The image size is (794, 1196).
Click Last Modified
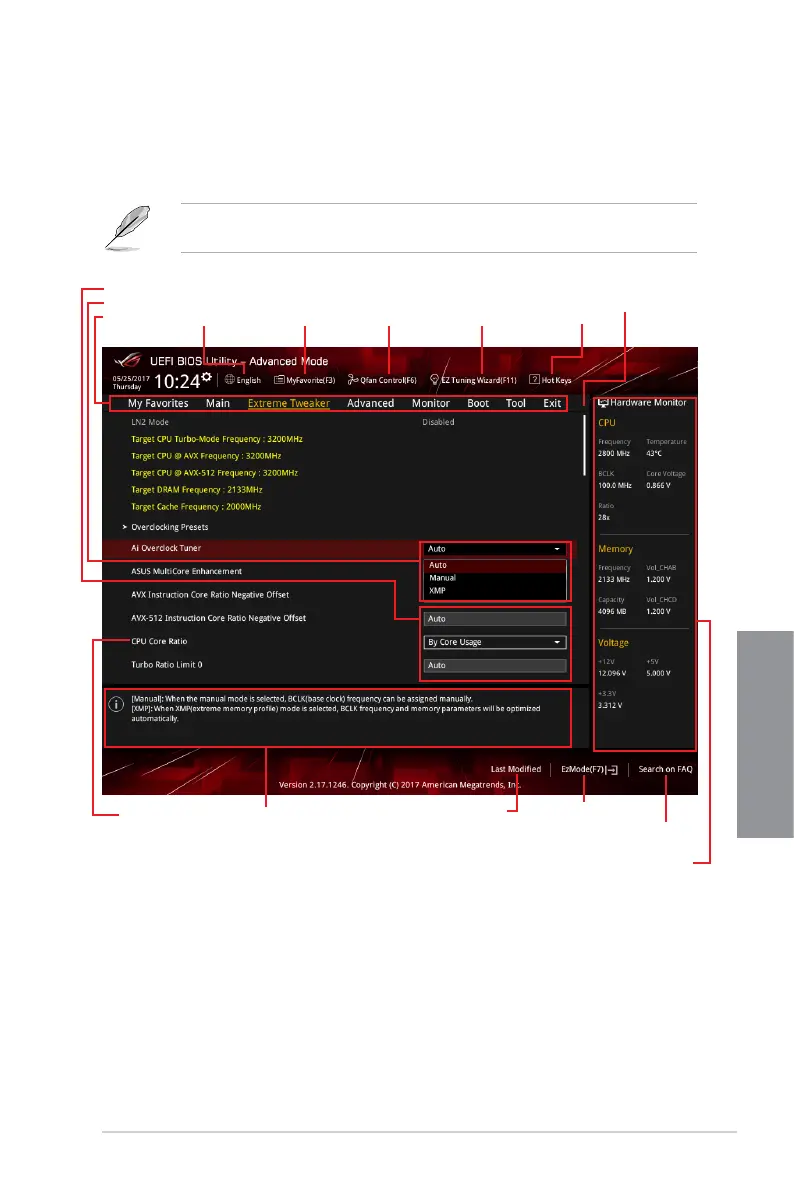coord(516,770)
